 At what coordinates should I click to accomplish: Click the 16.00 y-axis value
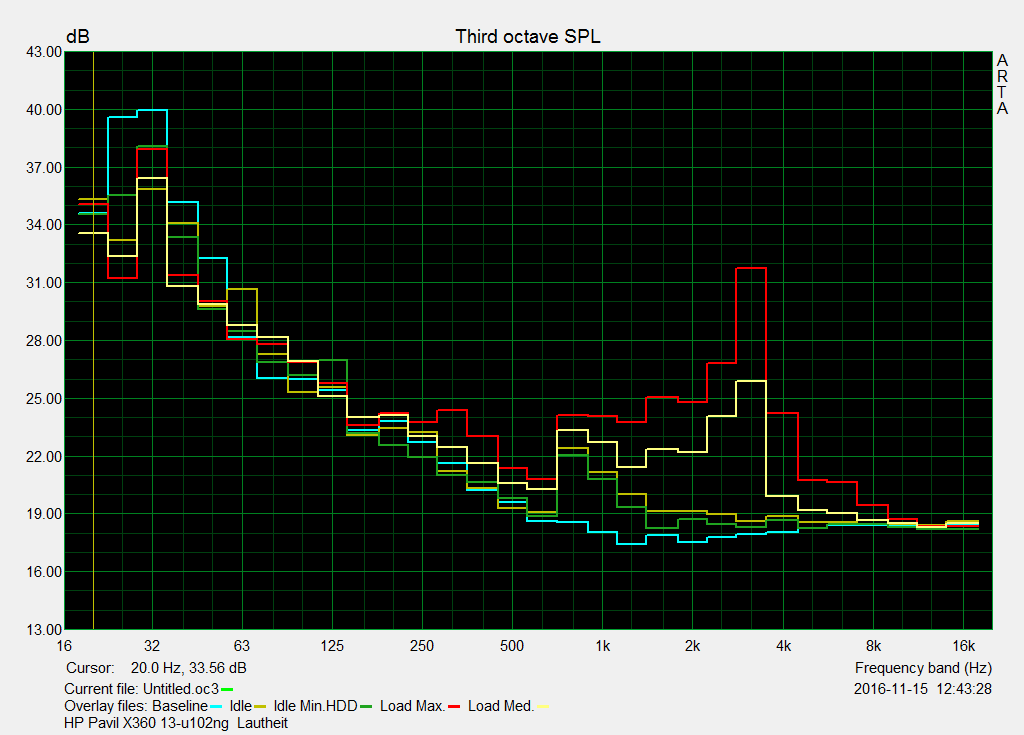(44, 572)
